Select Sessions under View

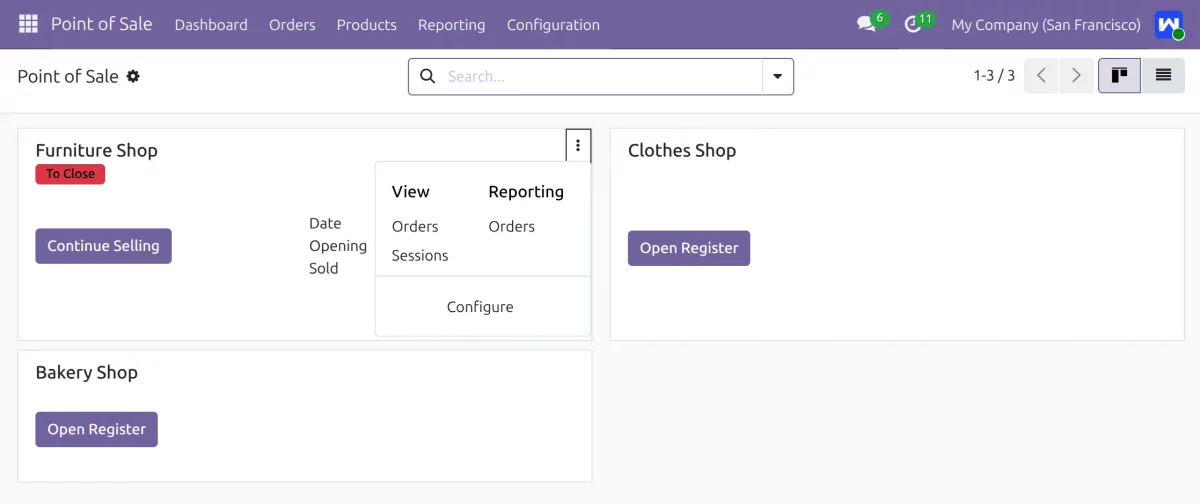point(420,255)
